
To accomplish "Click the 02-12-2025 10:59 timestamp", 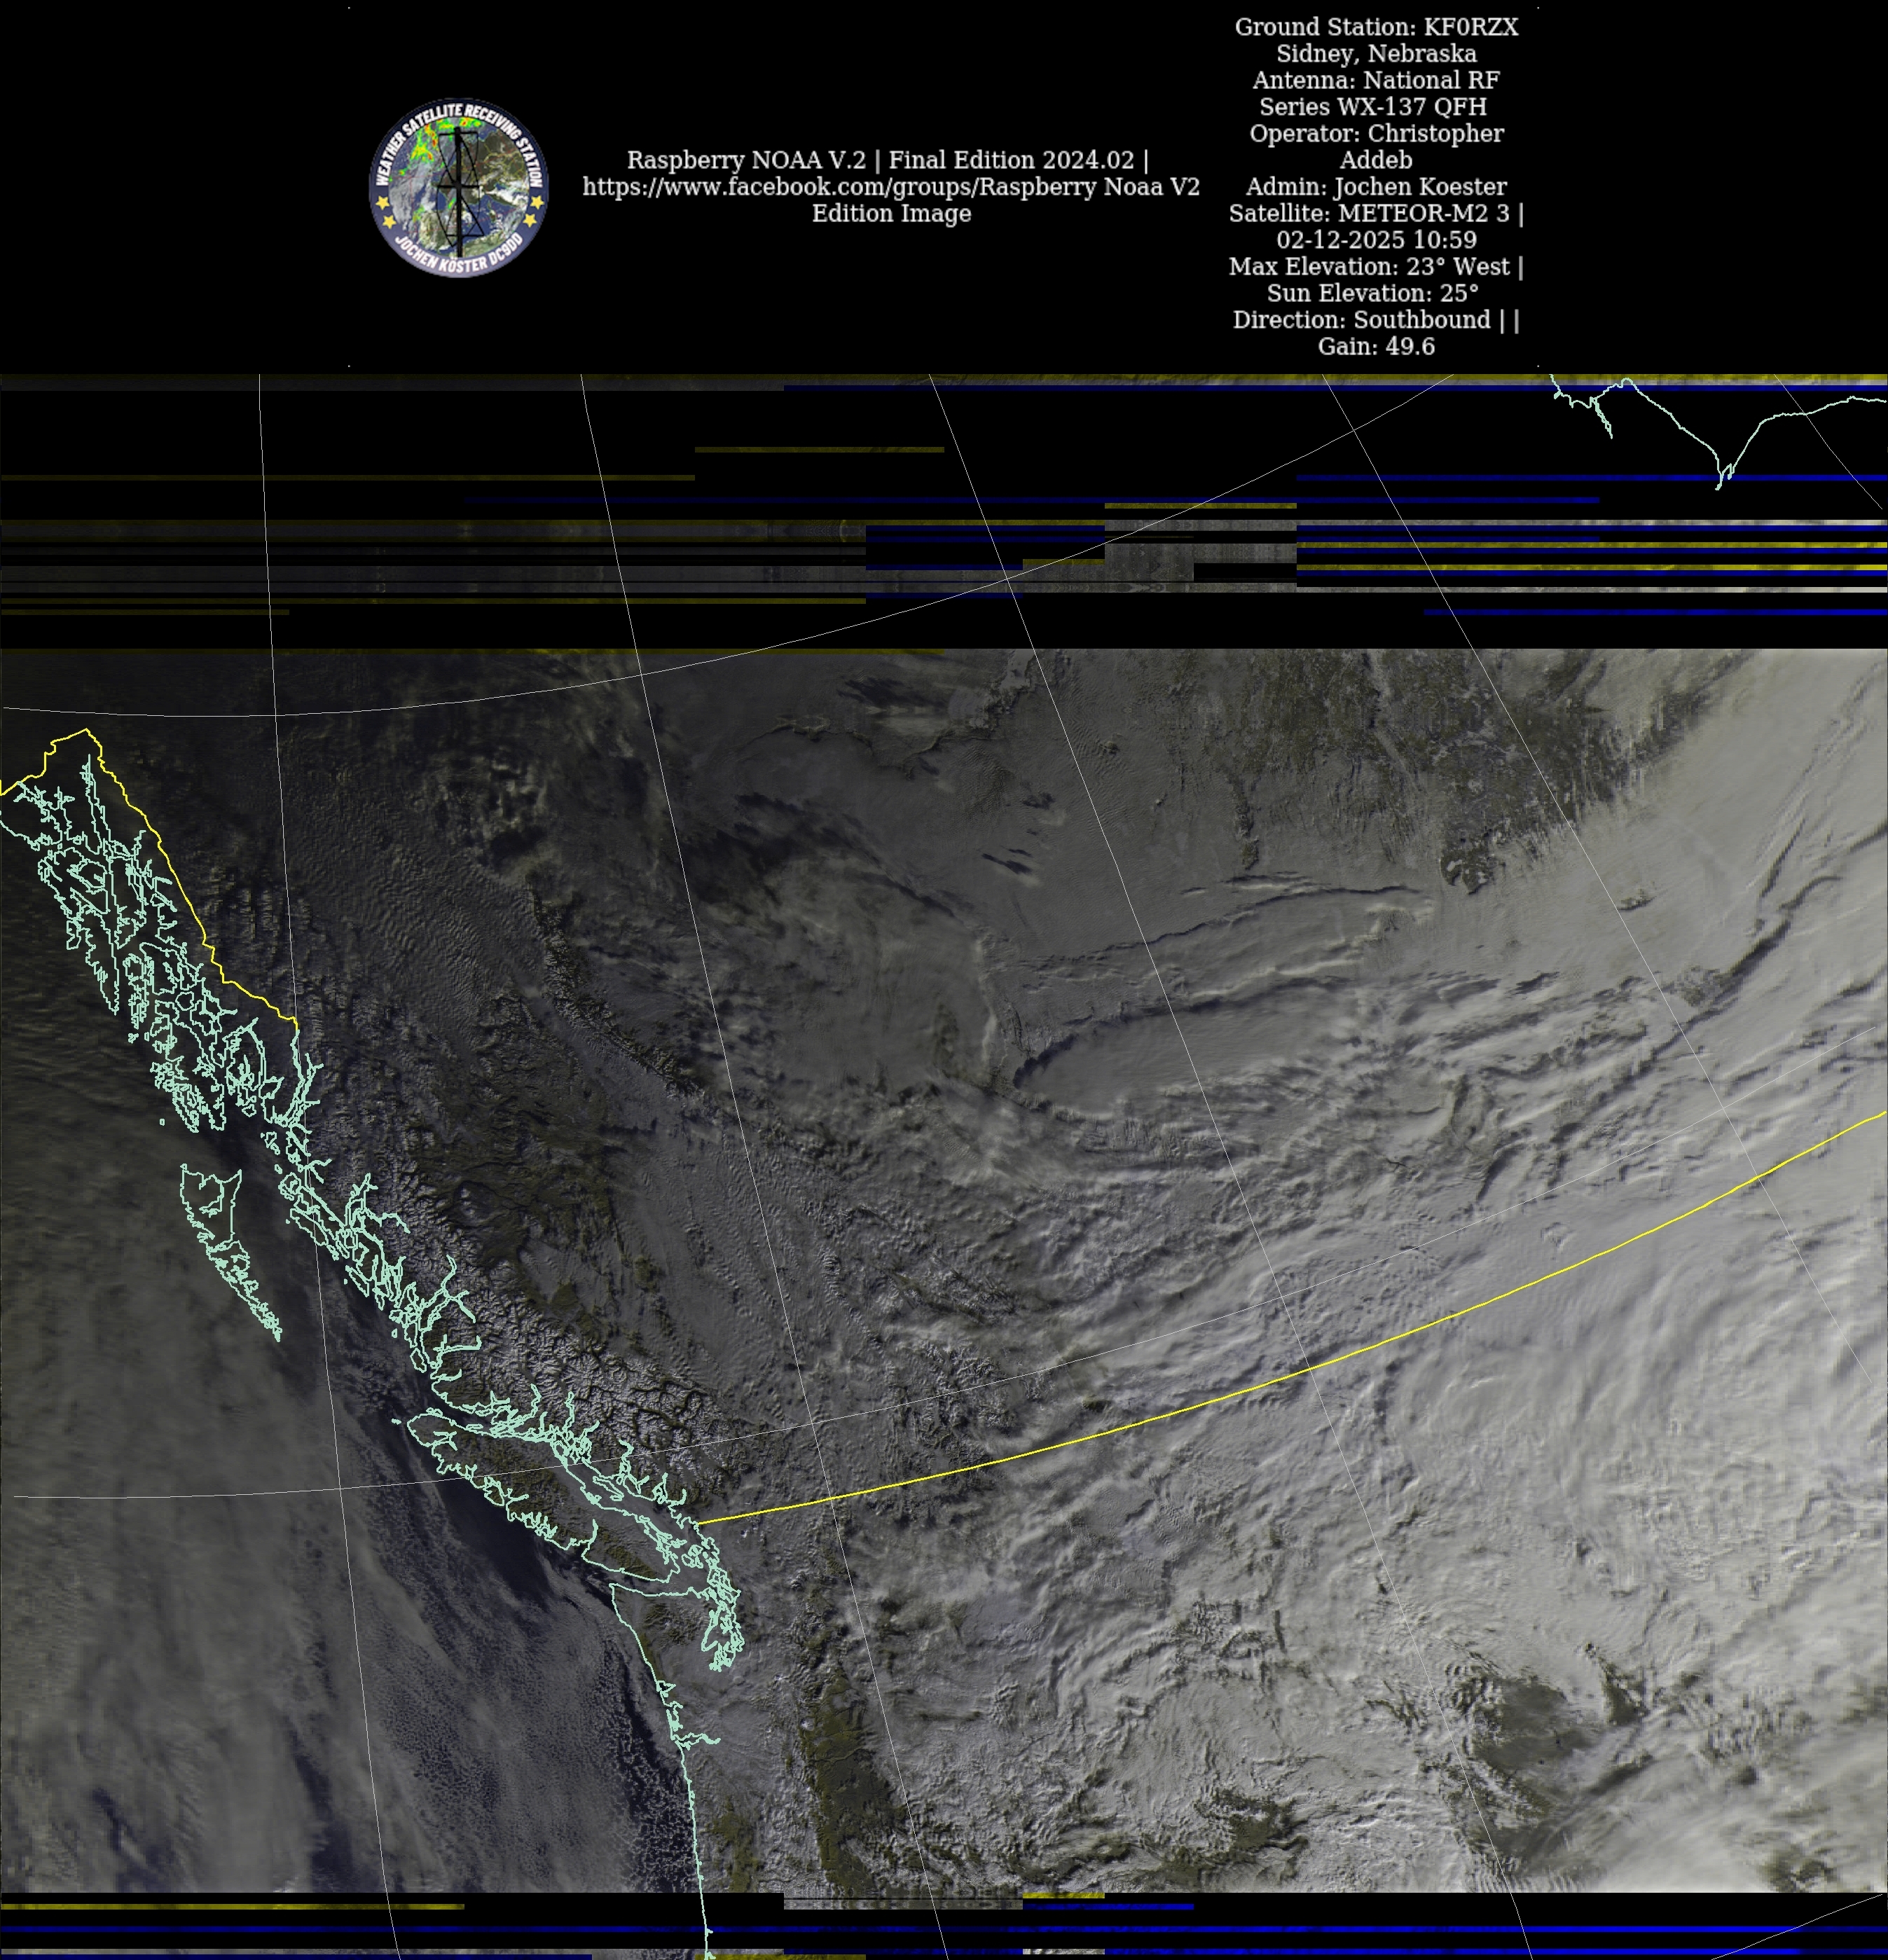I will tap(1376, 240).
